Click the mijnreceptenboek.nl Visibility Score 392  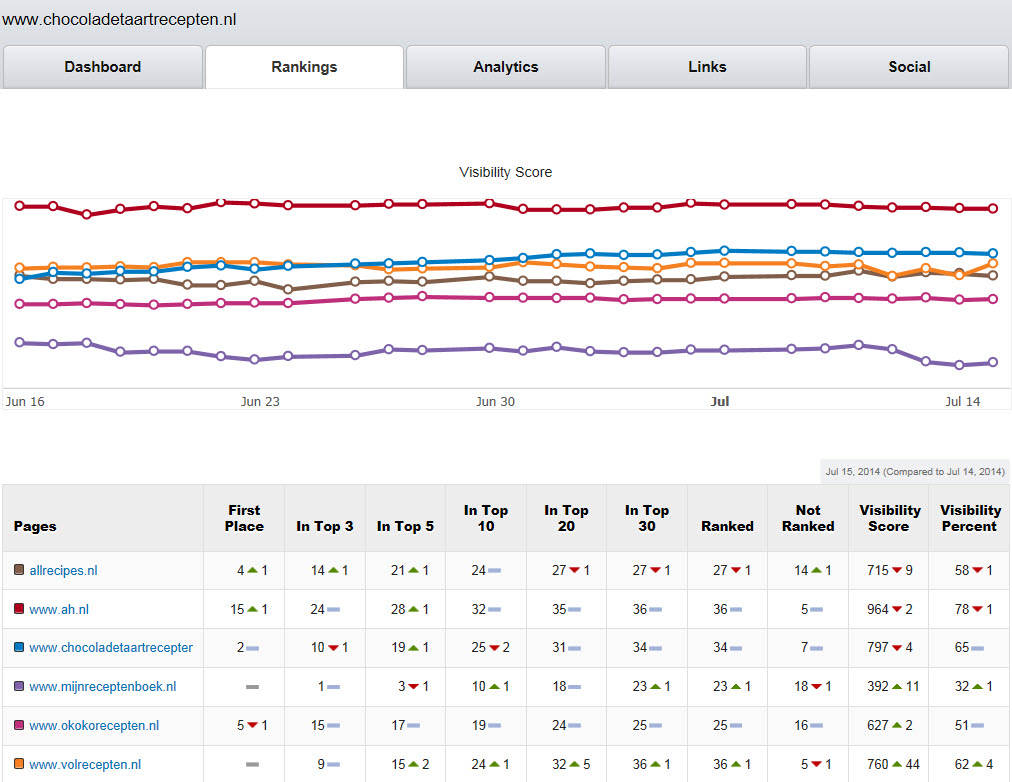click(878, 687)
